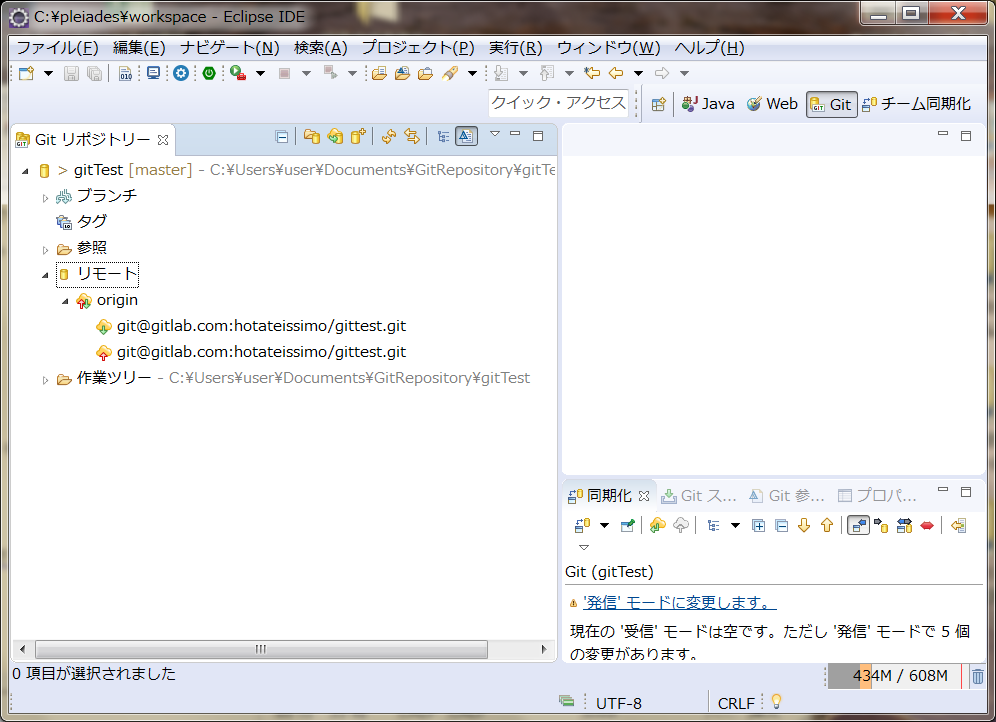Open the プロジェクト(P) menu
This screenshot has width=996, height=722.
point(418,48)
